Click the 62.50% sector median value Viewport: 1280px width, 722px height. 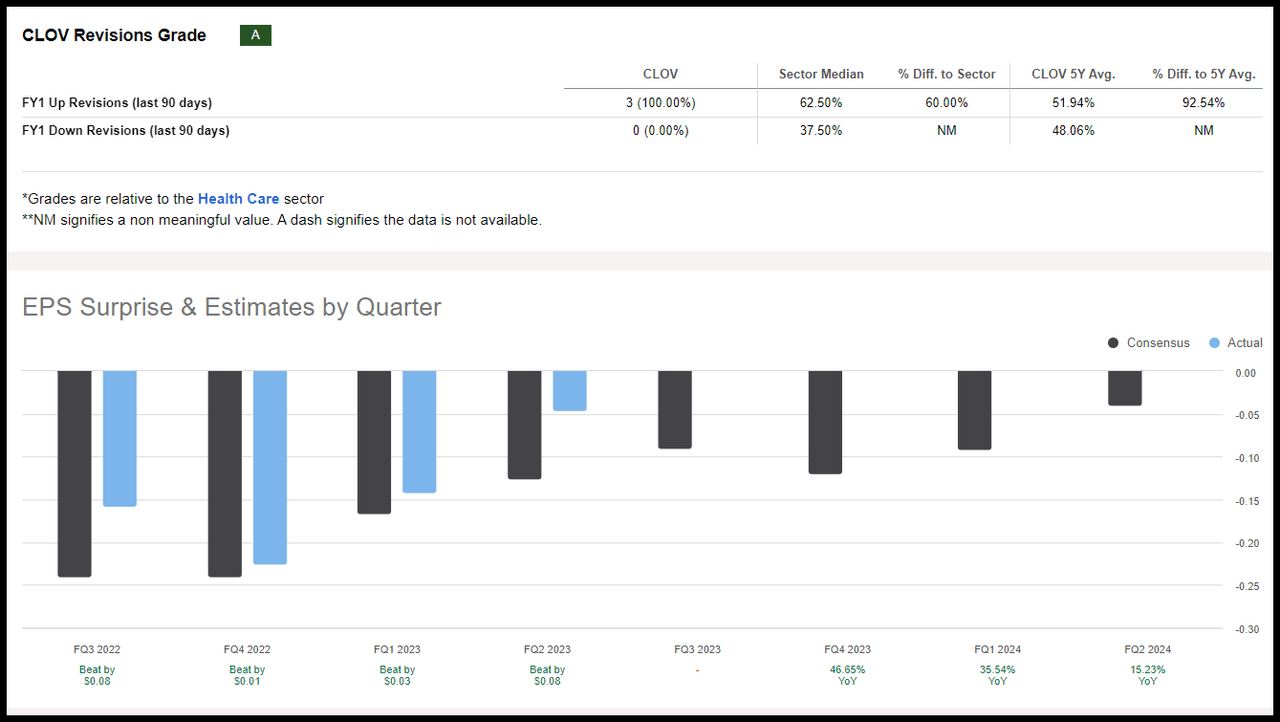821,102
